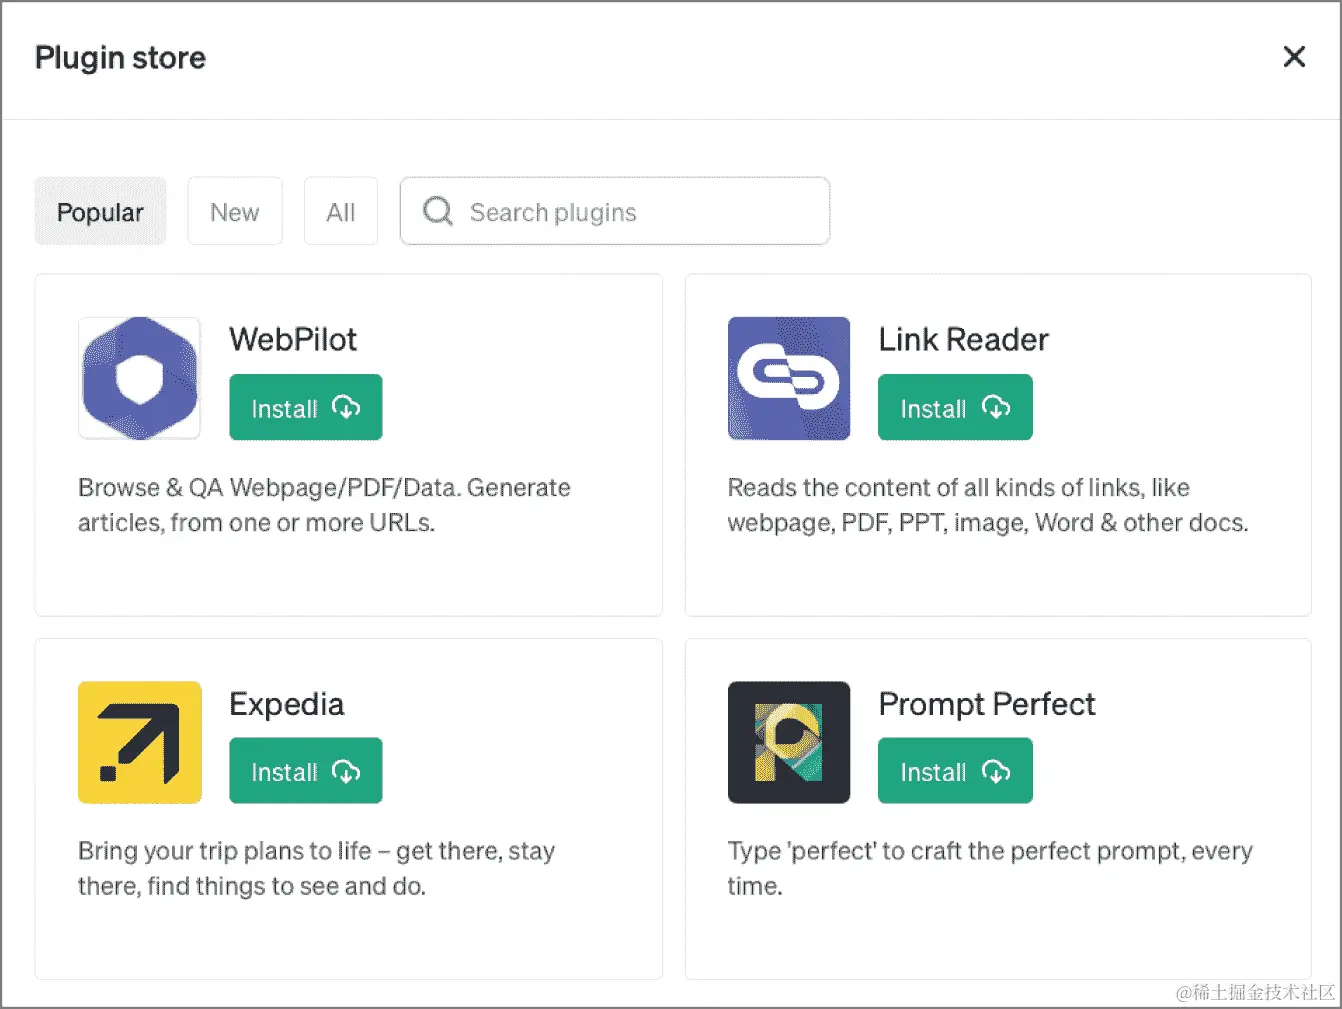The height and width of the screenshot is (1009, 1342).
Task: Click the WebPilot hexagon shield logo
Action: pyautogui.click(x=140, y=378)
